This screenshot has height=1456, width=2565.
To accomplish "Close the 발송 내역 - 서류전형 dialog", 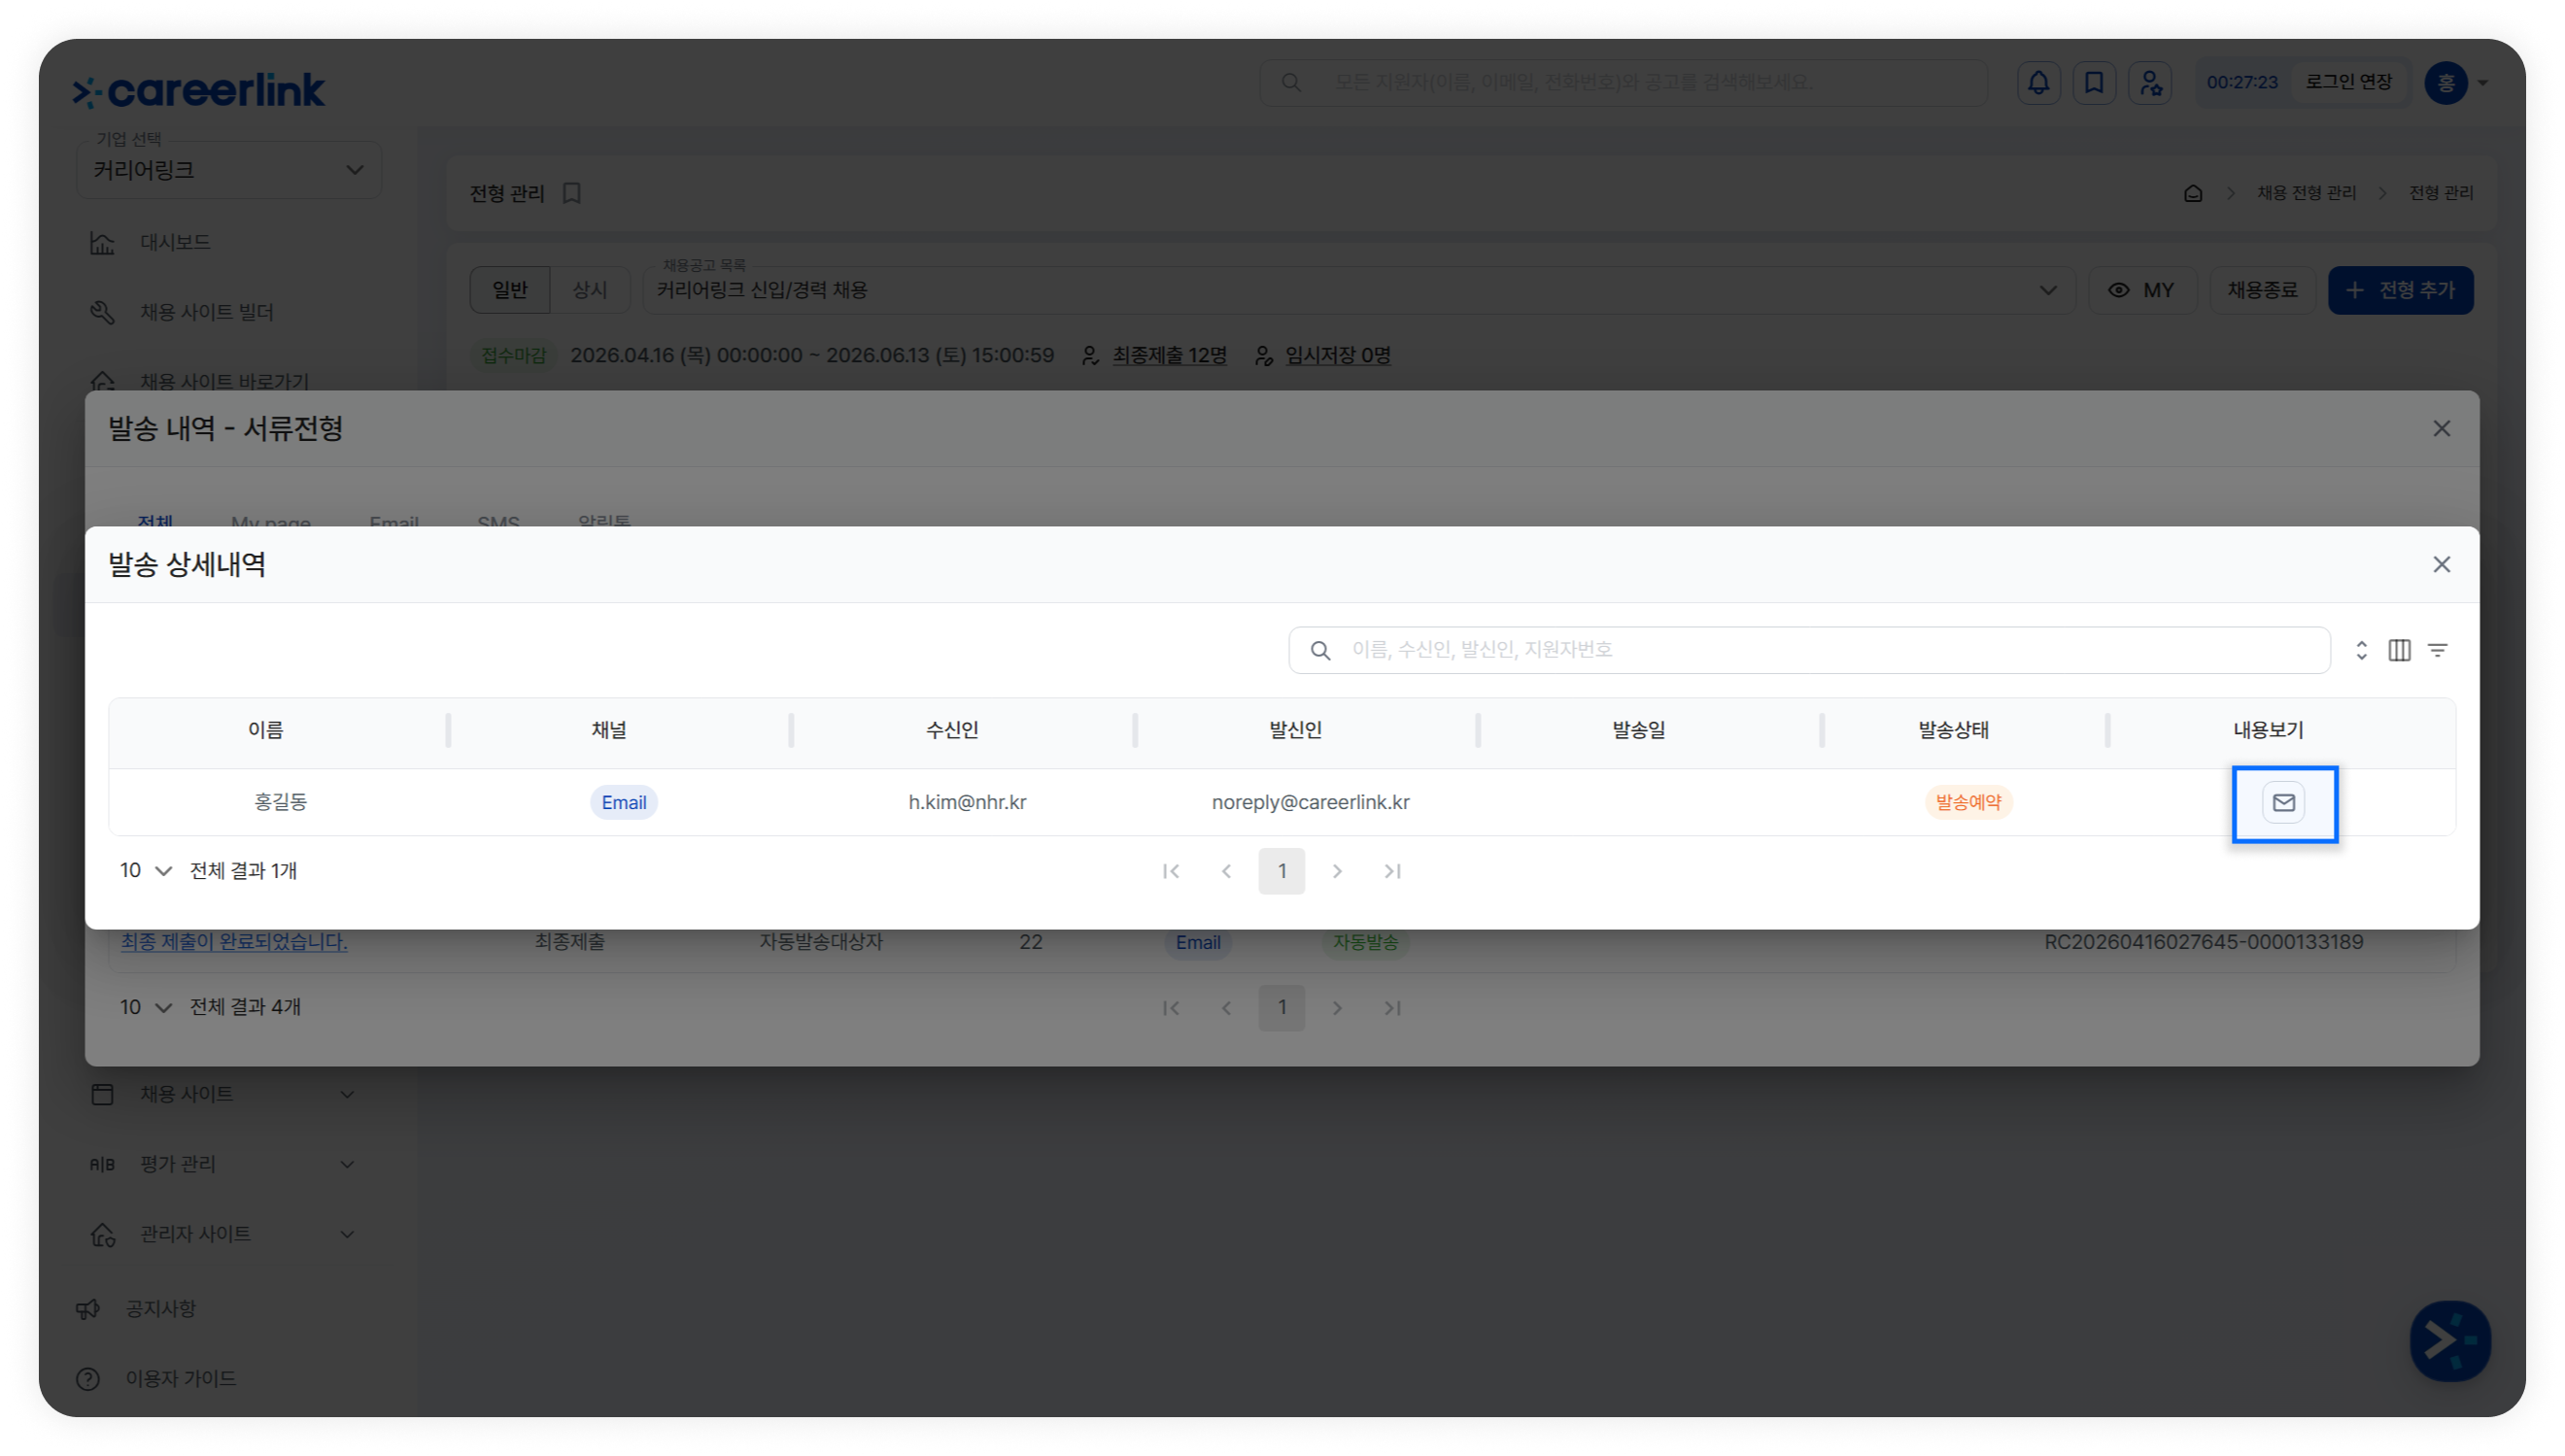I will [2441, 429].
